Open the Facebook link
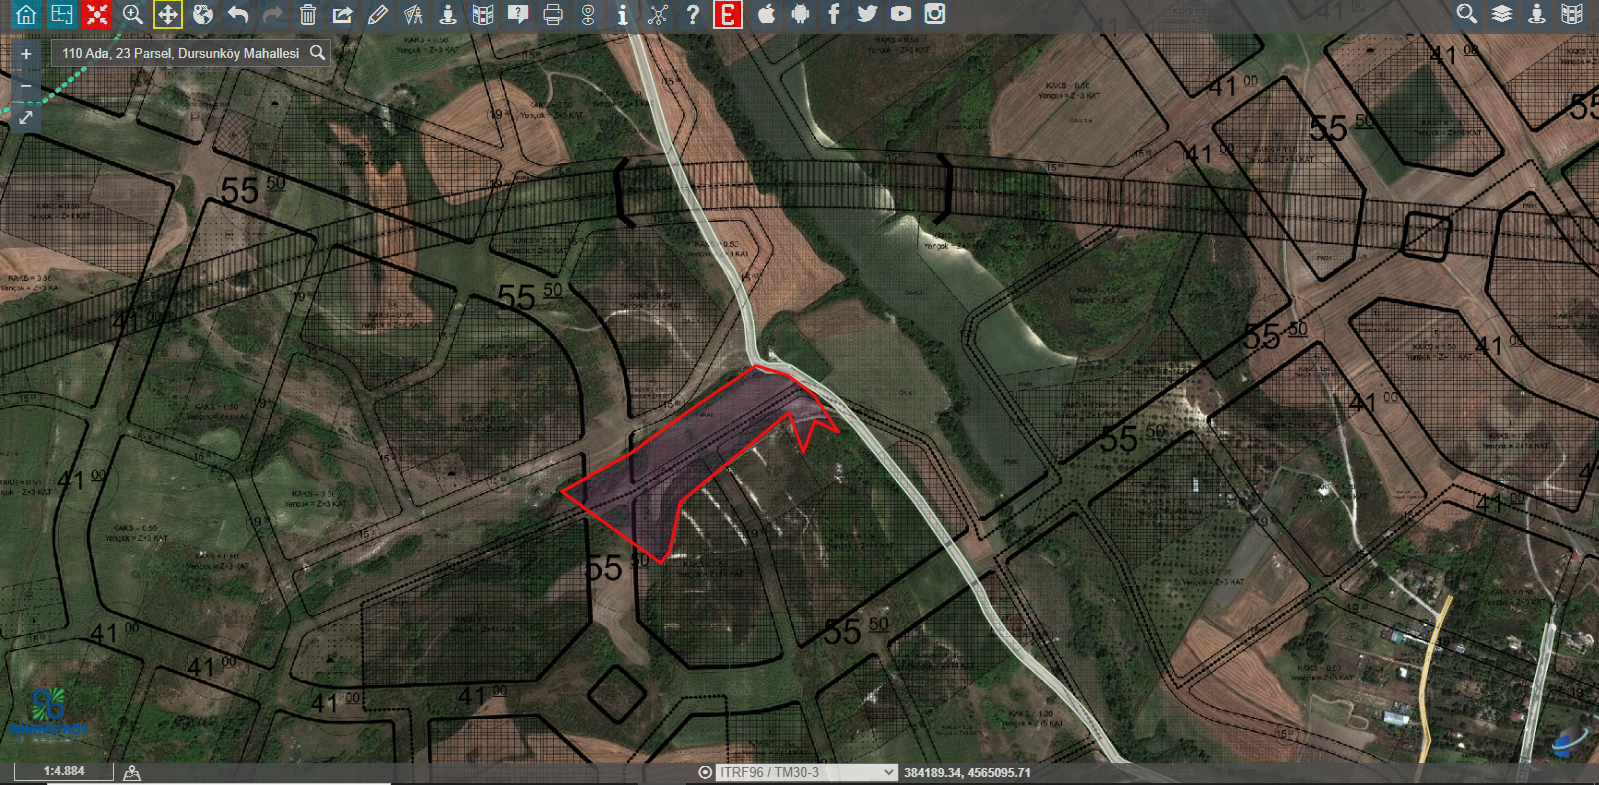This screenshot has height=785, width=1599. pyautogui.click(x=833, y=14)
